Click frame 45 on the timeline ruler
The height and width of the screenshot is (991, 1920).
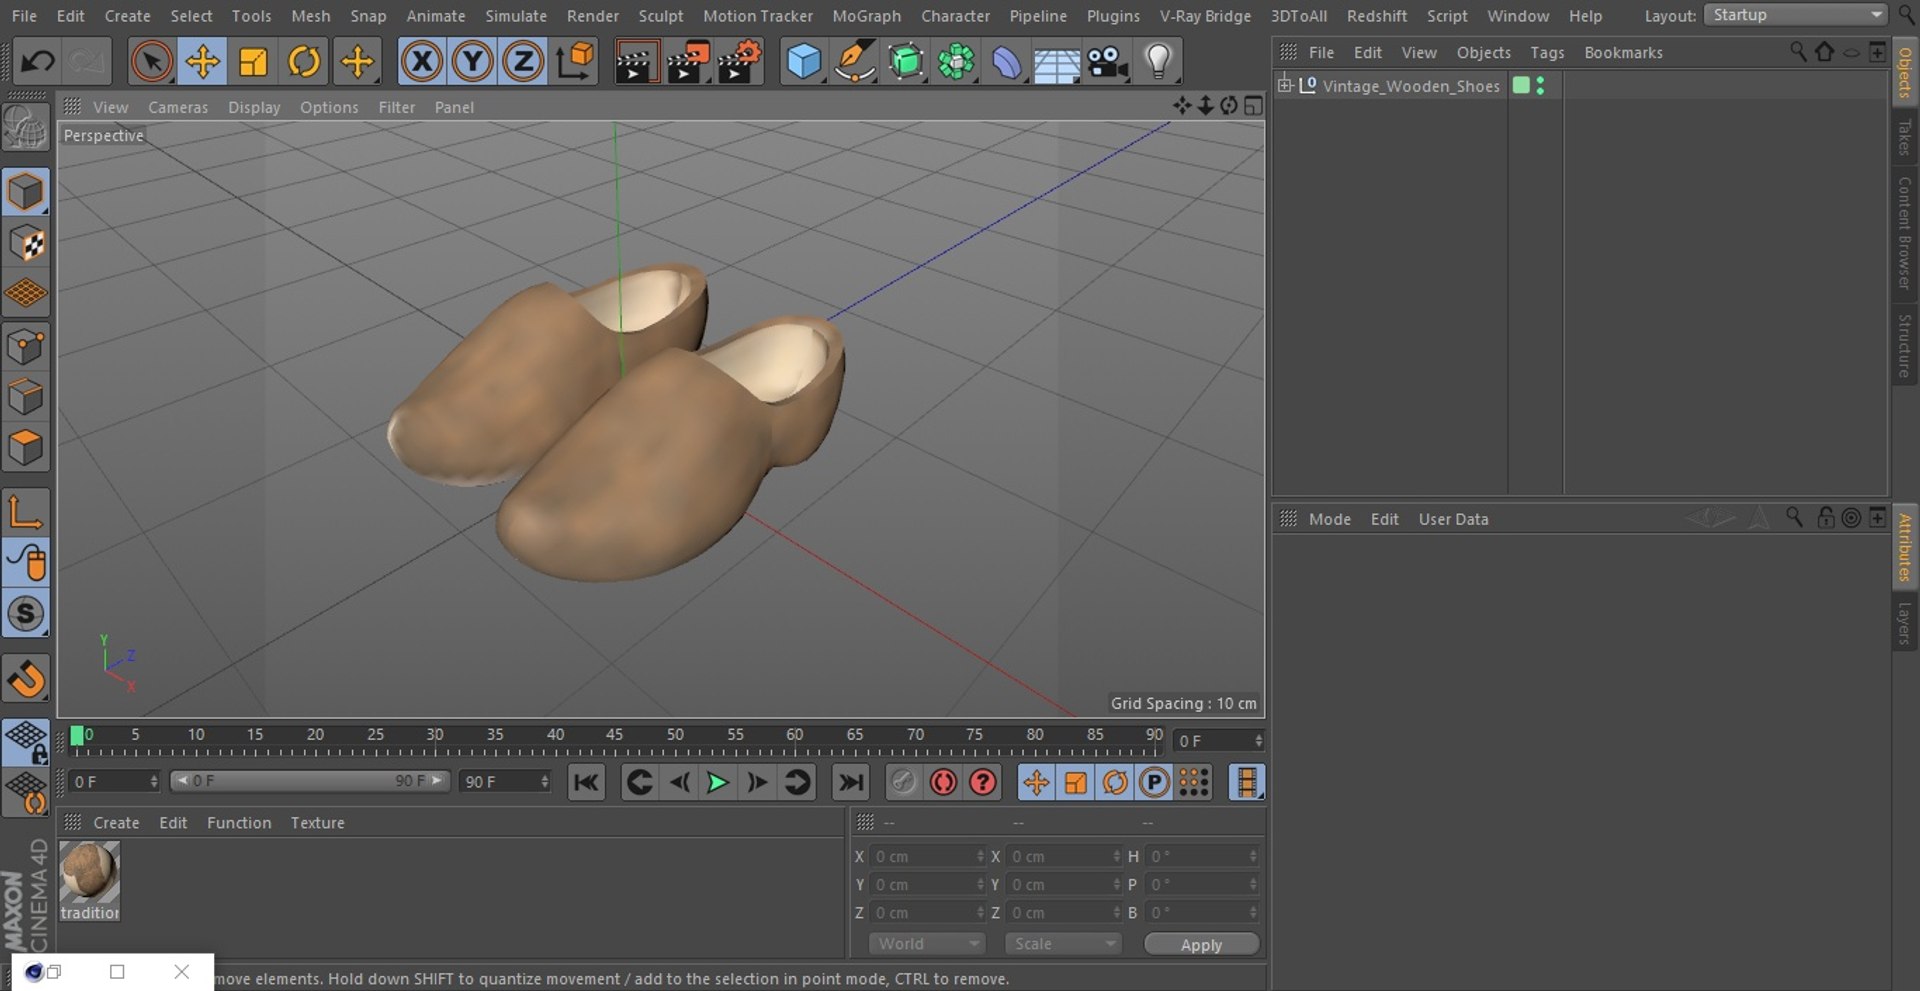click(614, 735)
